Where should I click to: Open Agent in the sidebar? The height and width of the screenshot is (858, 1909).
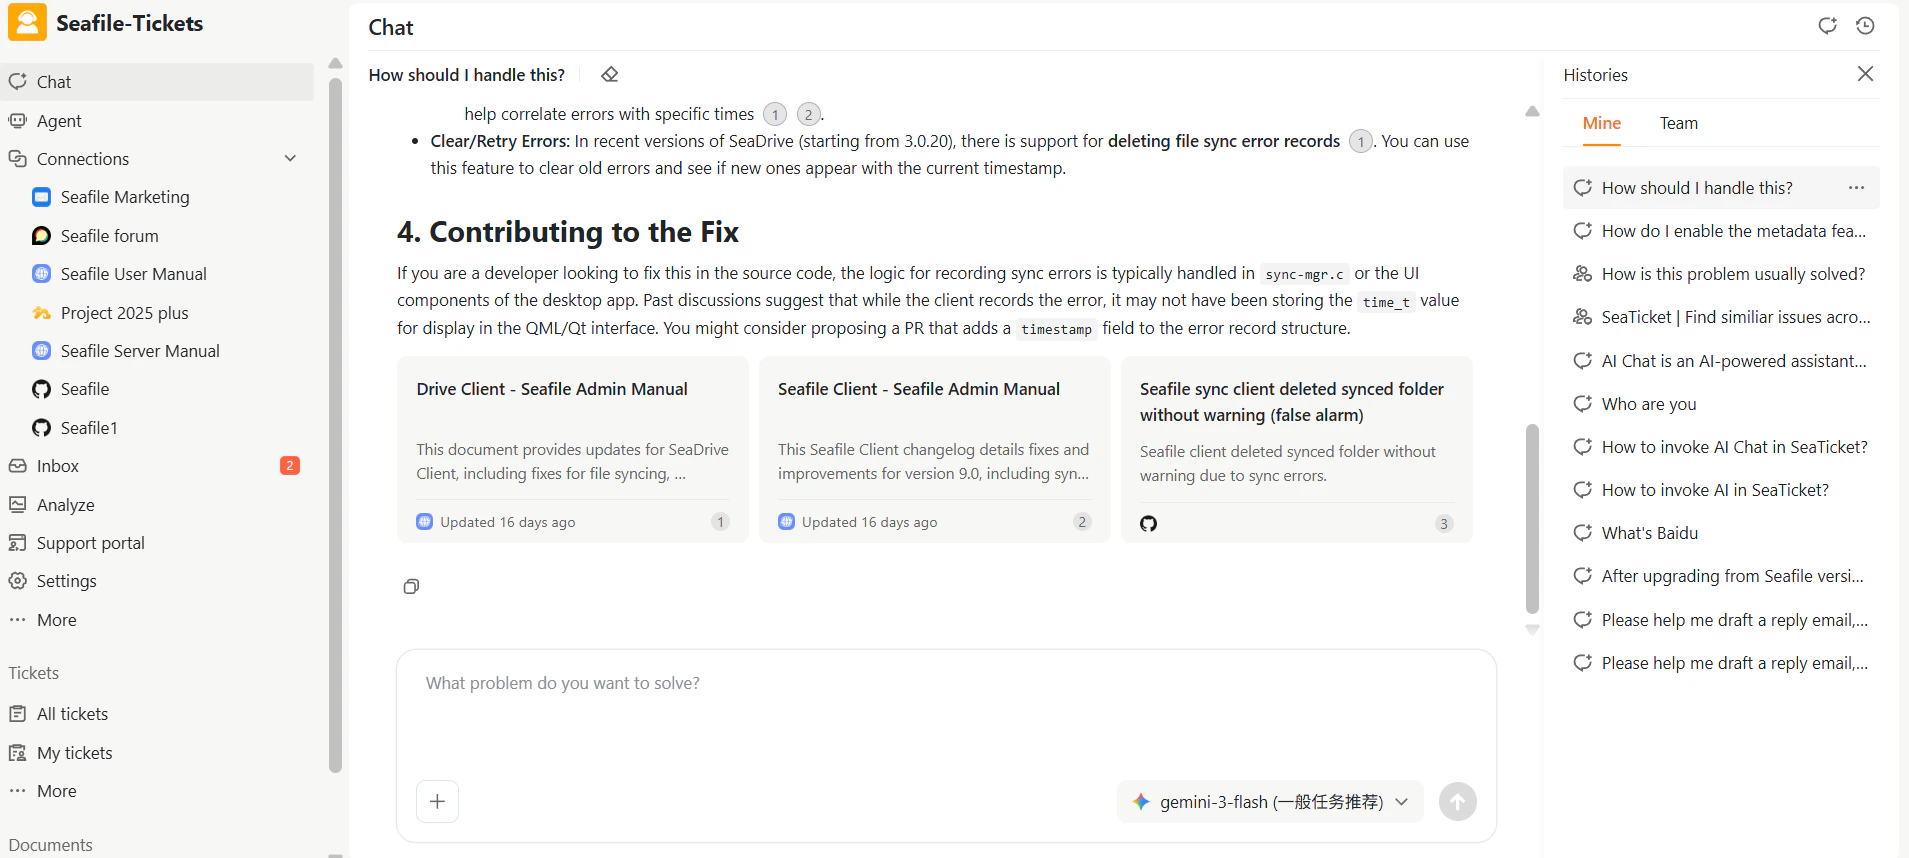point(157,121)
